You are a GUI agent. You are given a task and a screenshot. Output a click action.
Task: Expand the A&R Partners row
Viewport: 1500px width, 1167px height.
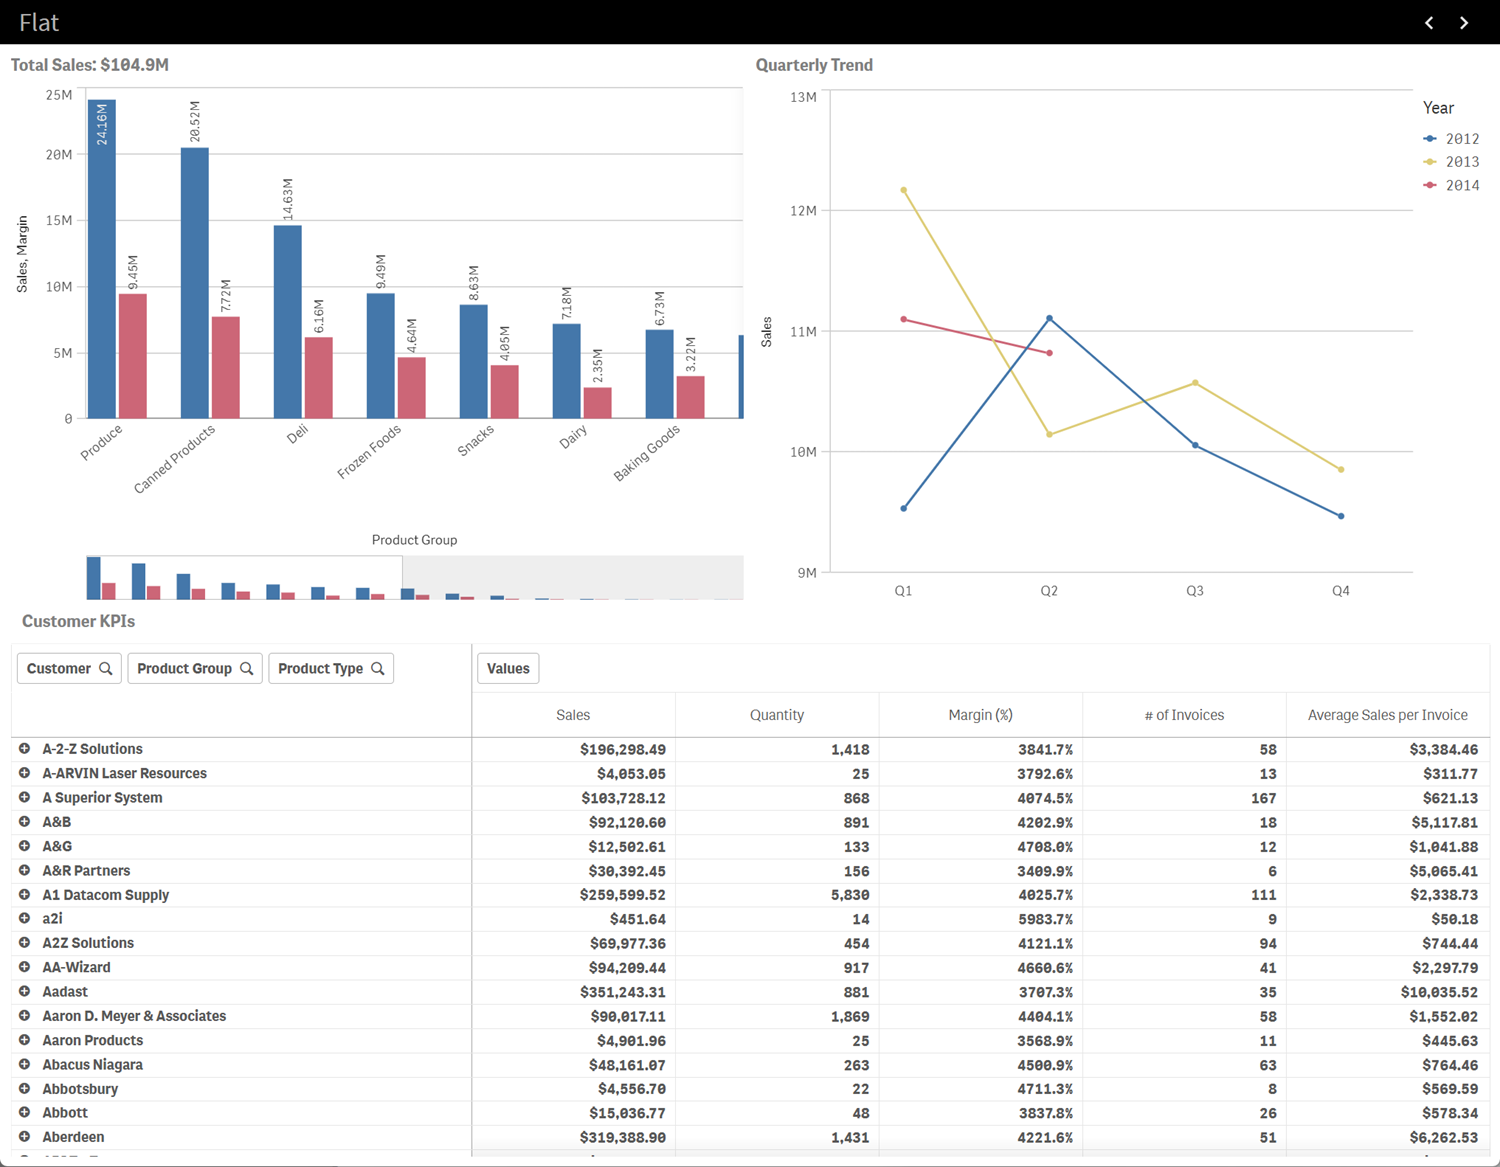tap(25, 870)
